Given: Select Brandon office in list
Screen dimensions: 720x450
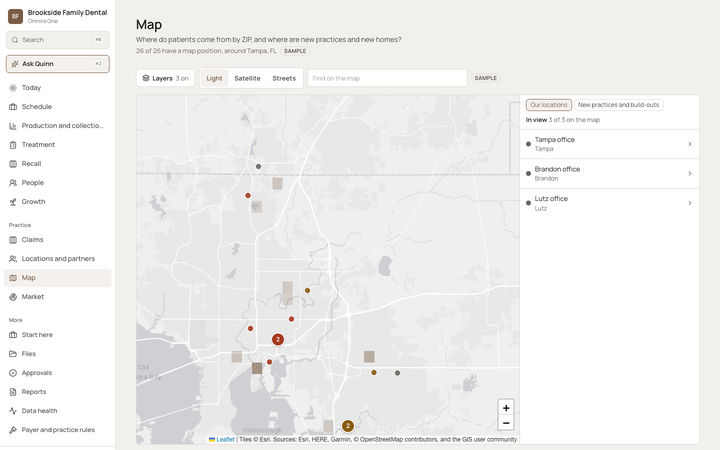Looking at the screenshot, I should pos(609,174).
